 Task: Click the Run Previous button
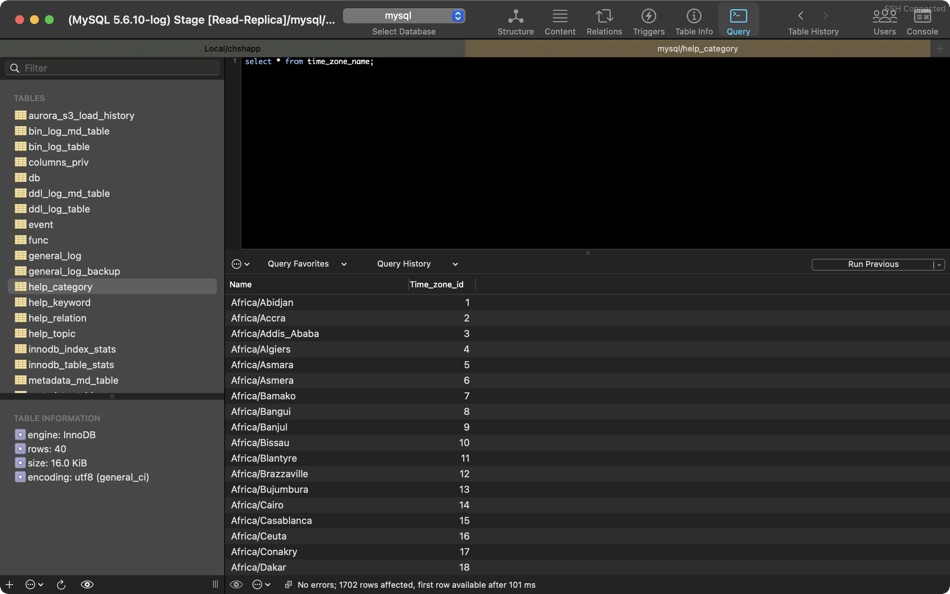(872, 264)
